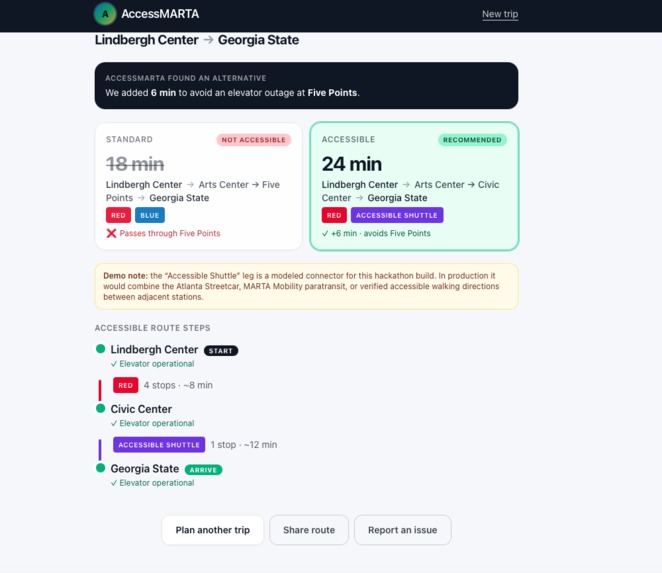The width and height of the screenshot is (662, 573).
Task: Click the 24 min time
Action: [x=352, y=164]
